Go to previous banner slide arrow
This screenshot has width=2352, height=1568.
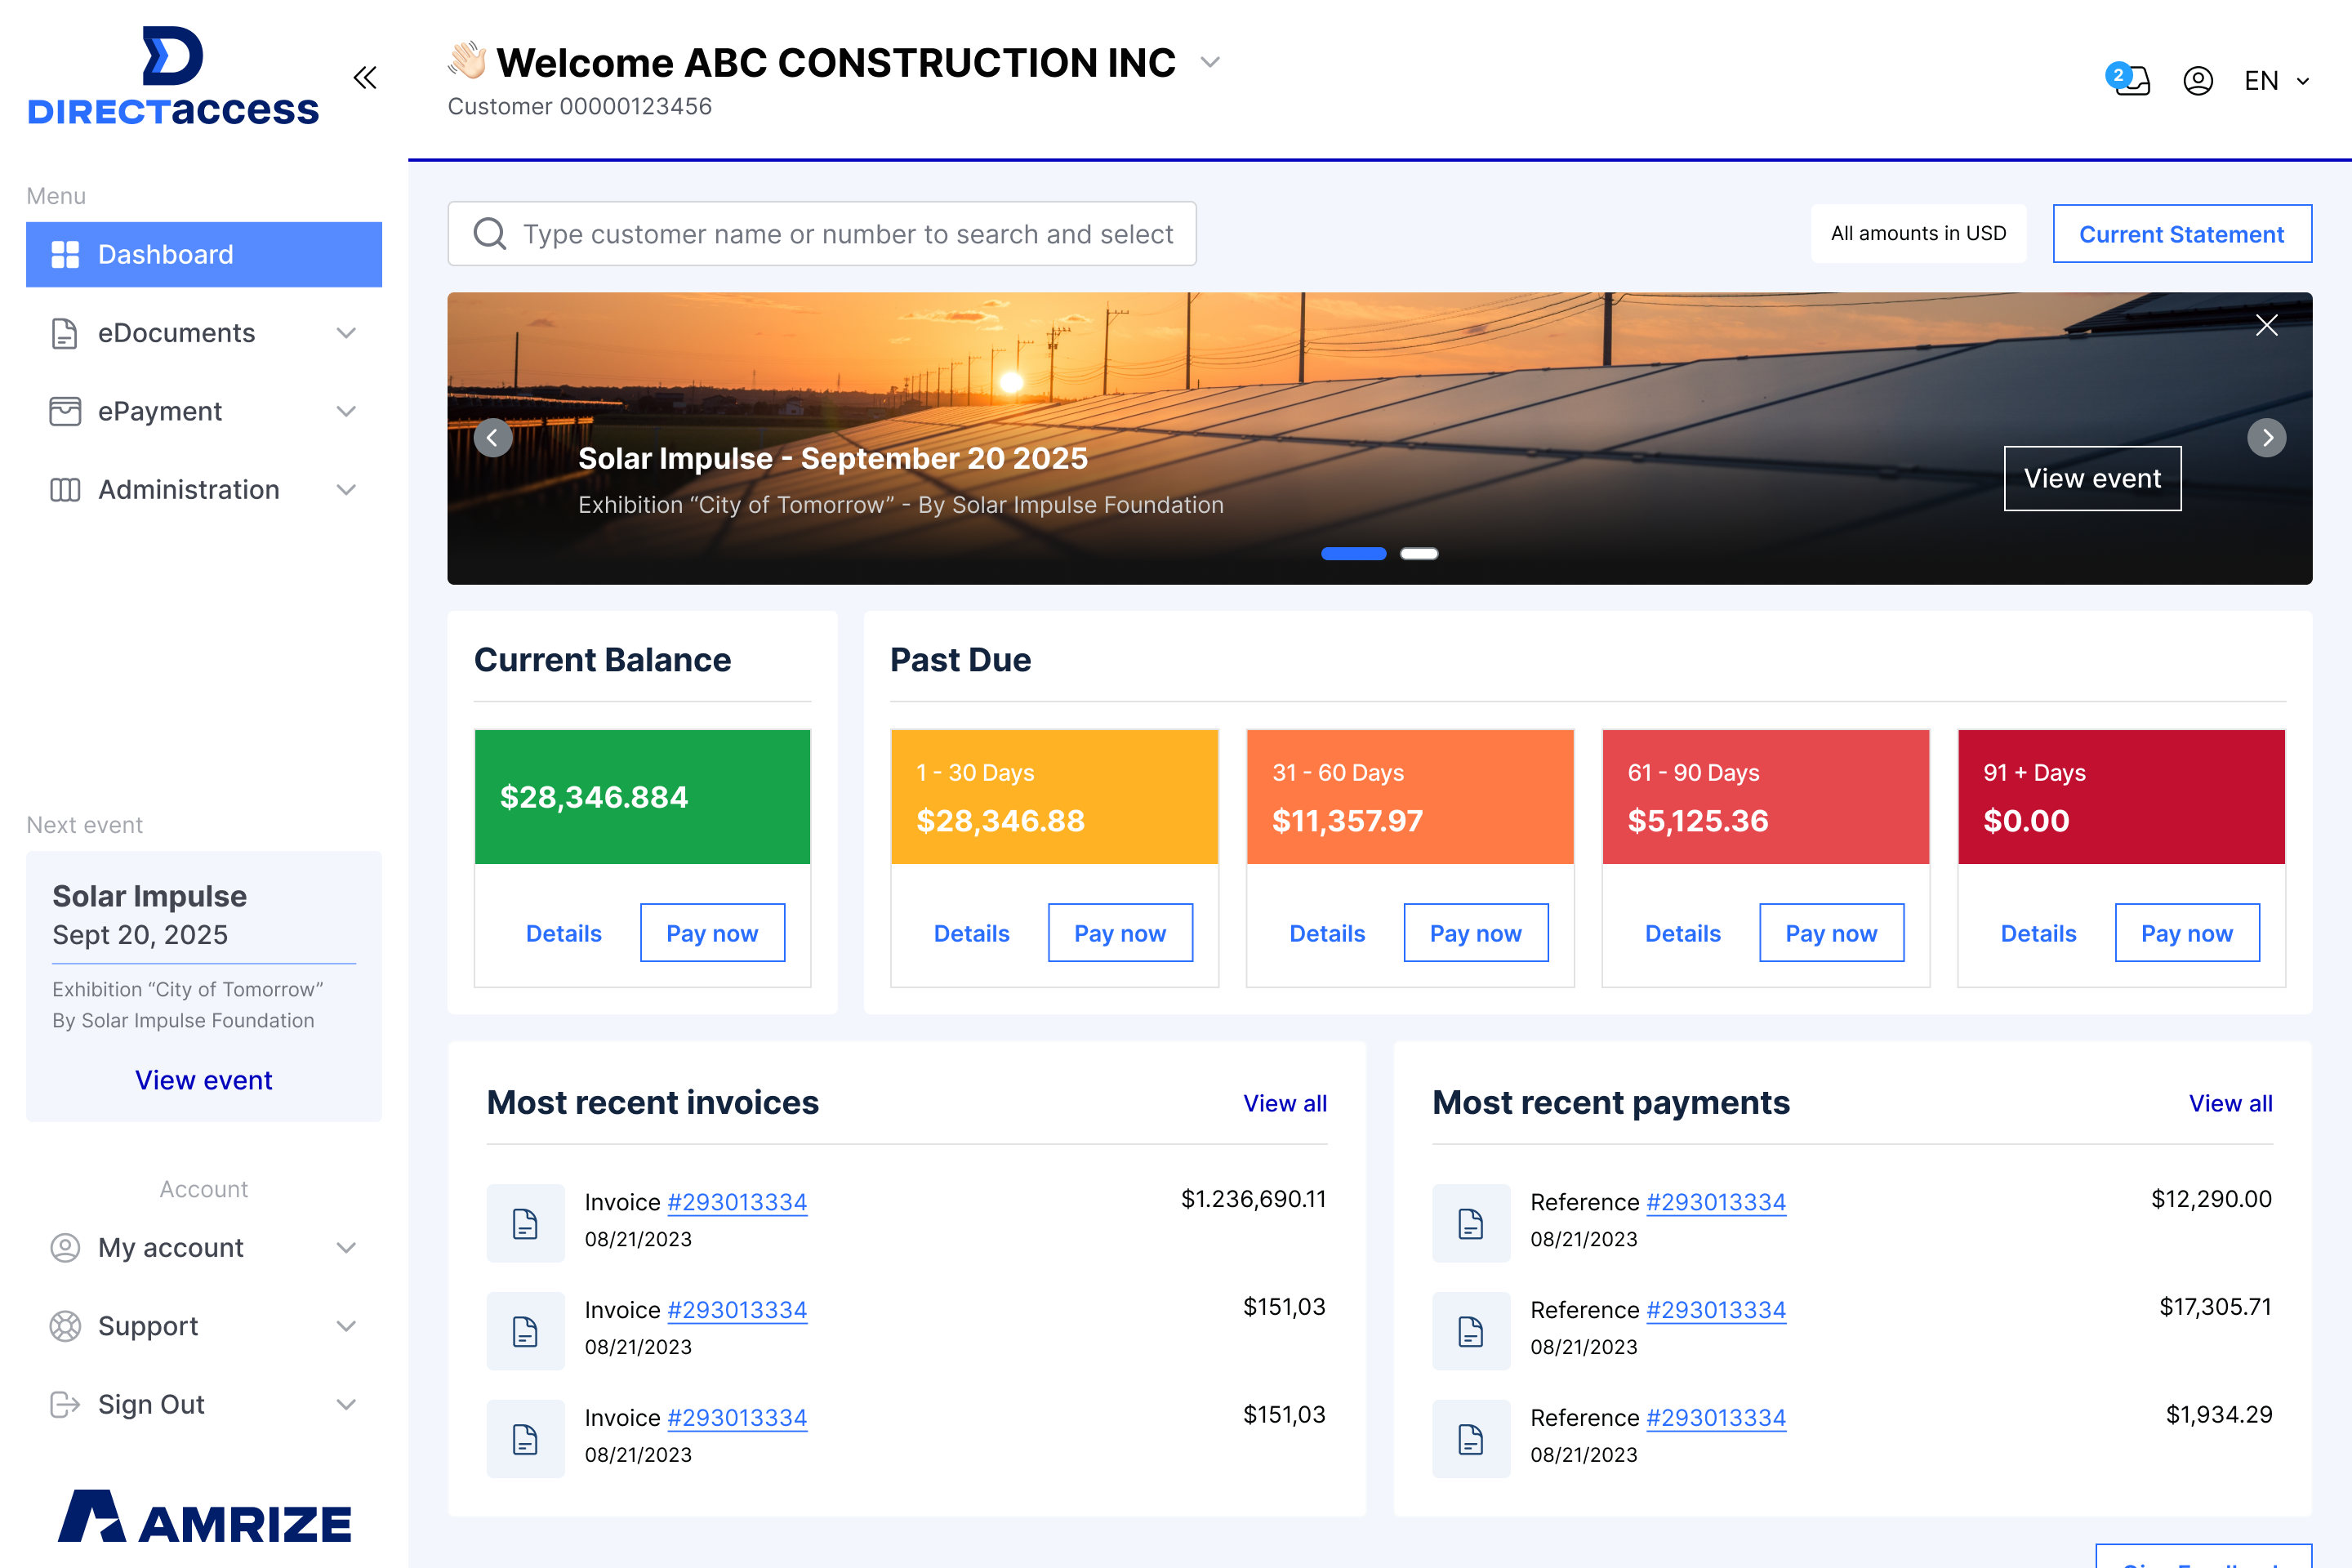pos(493,437)
